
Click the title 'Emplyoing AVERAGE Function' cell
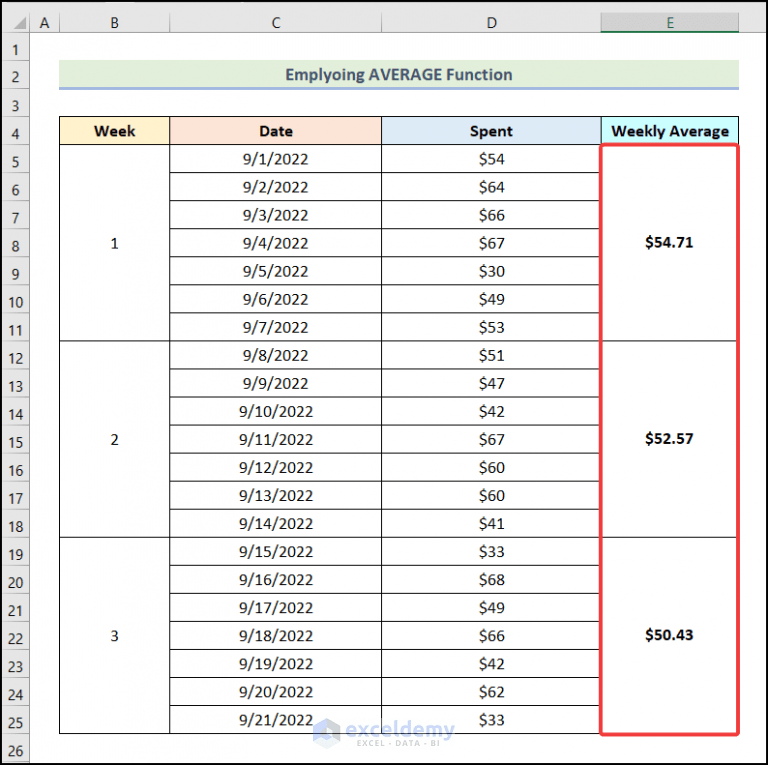[399, 74]
